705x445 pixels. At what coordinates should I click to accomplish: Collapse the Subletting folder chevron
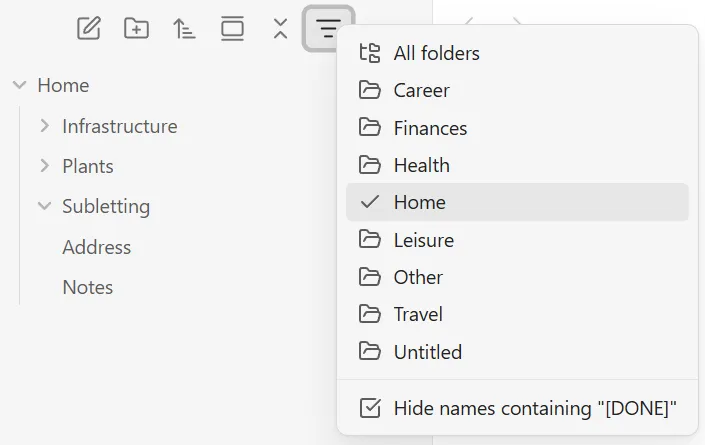(44, 206)
